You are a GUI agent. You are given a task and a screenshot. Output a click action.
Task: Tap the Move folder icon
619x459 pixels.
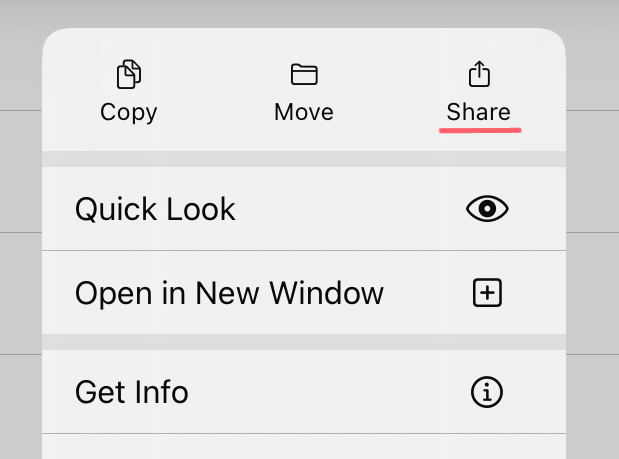tap(304, 74)
